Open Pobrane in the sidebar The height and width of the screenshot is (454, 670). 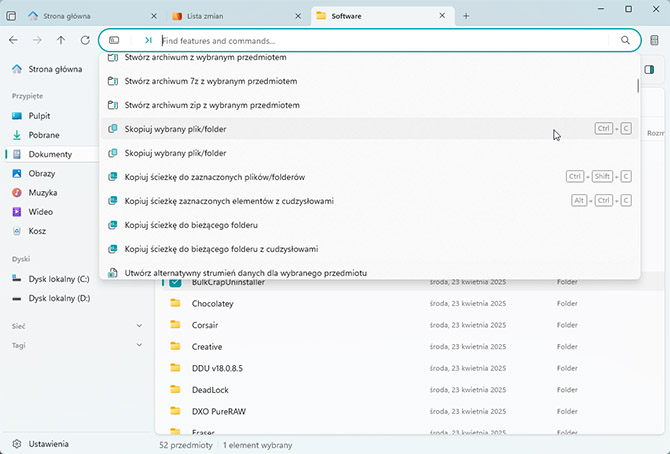pos(52,135)
